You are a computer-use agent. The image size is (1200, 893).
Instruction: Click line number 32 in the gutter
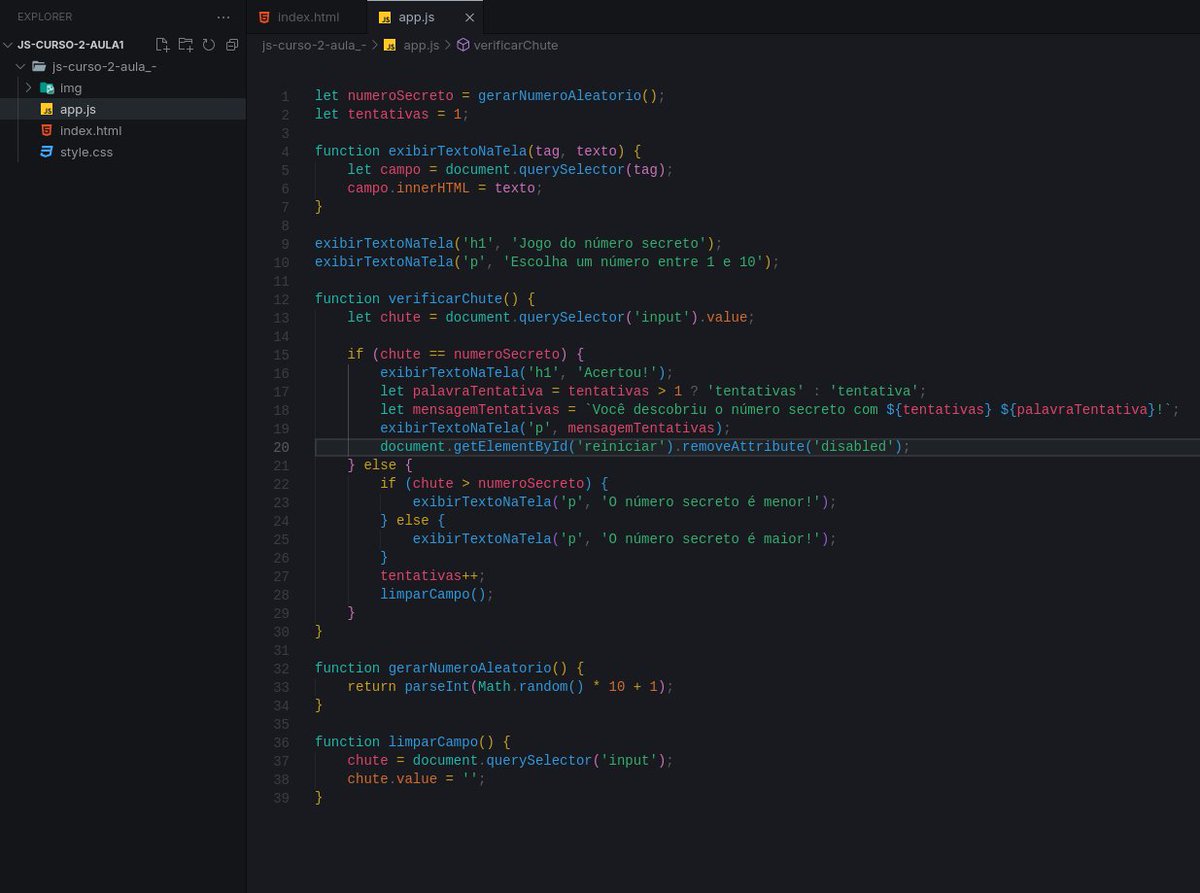click(x=282, y=668)
